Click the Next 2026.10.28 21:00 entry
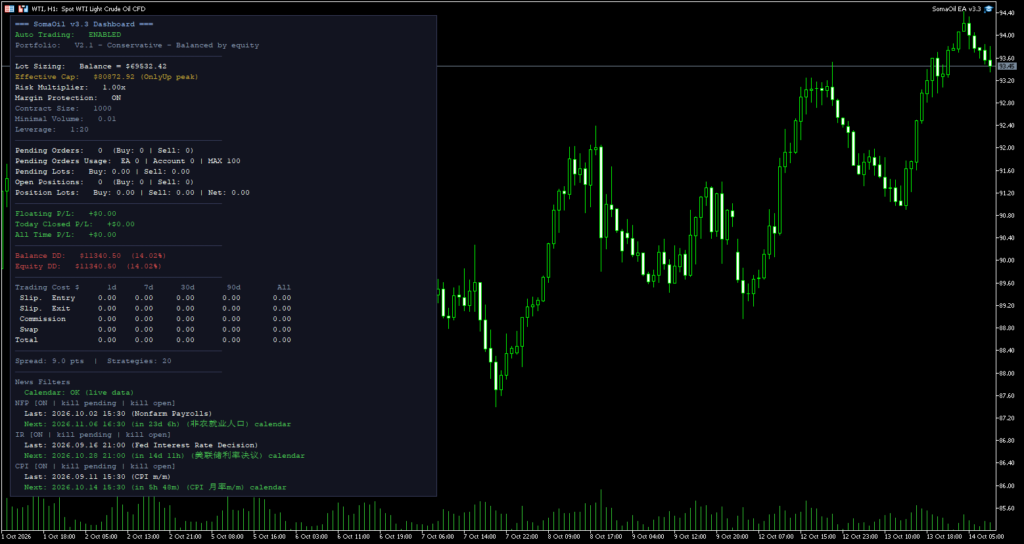Screen dimensions: 1024x544 tap(165, 456)
